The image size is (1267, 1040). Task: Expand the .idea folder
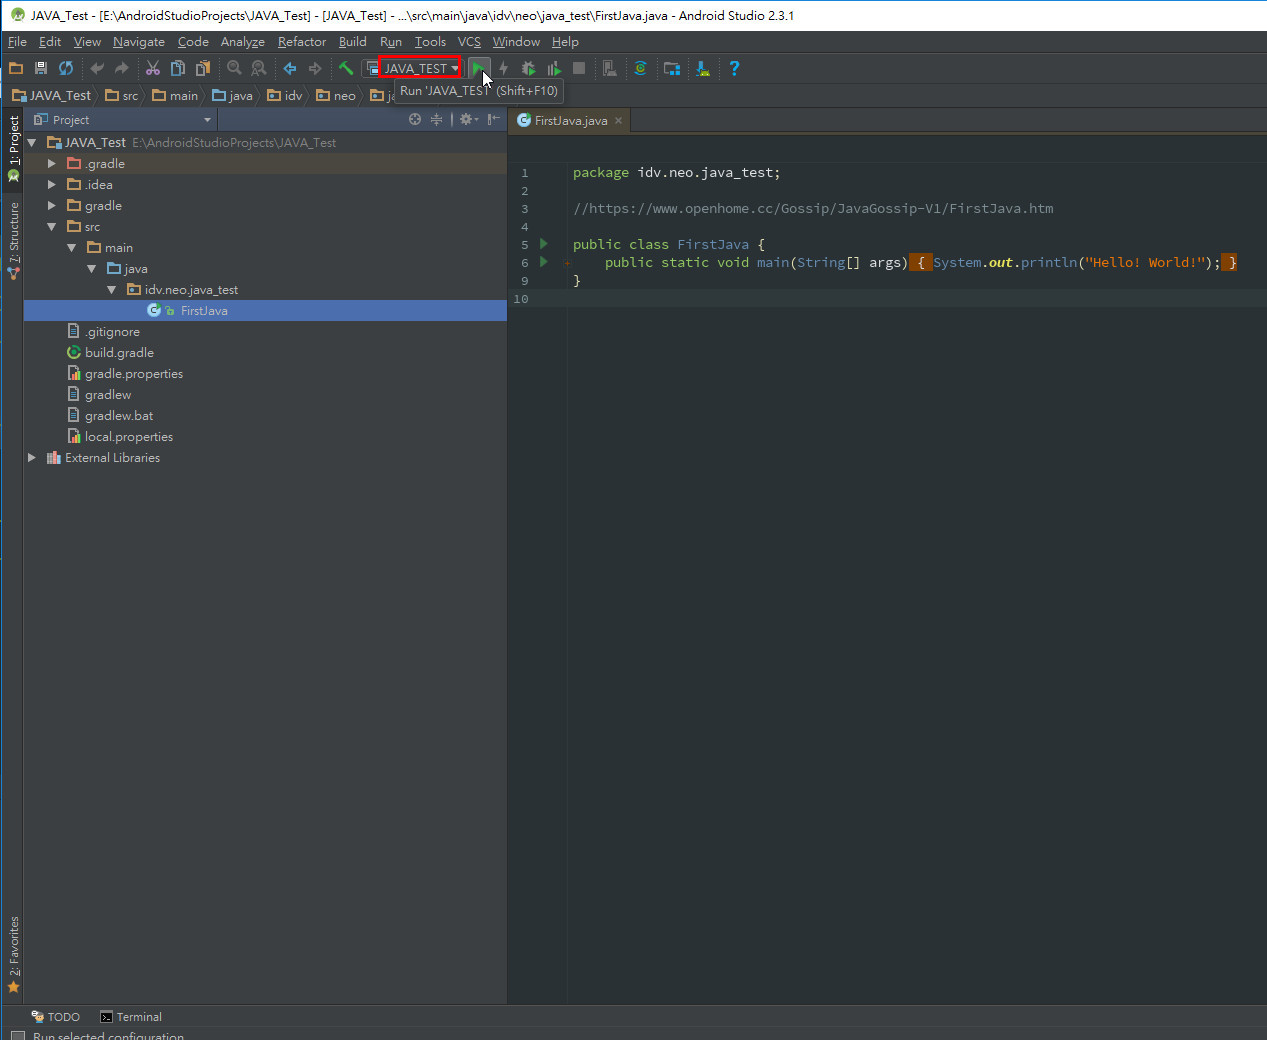[52, 185]
